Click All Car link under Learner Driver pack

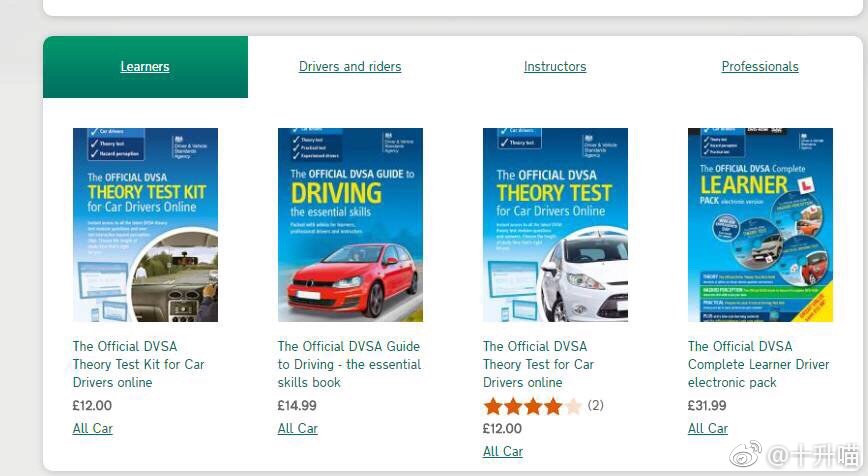(x=707, y=428)
